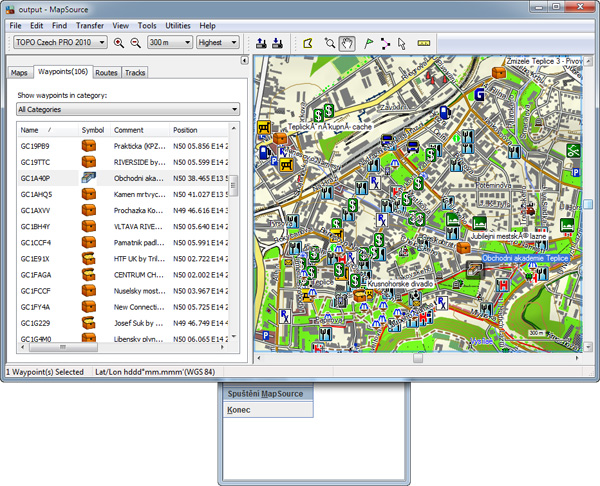Sort waypoints by the Name column header

(30, 130)
